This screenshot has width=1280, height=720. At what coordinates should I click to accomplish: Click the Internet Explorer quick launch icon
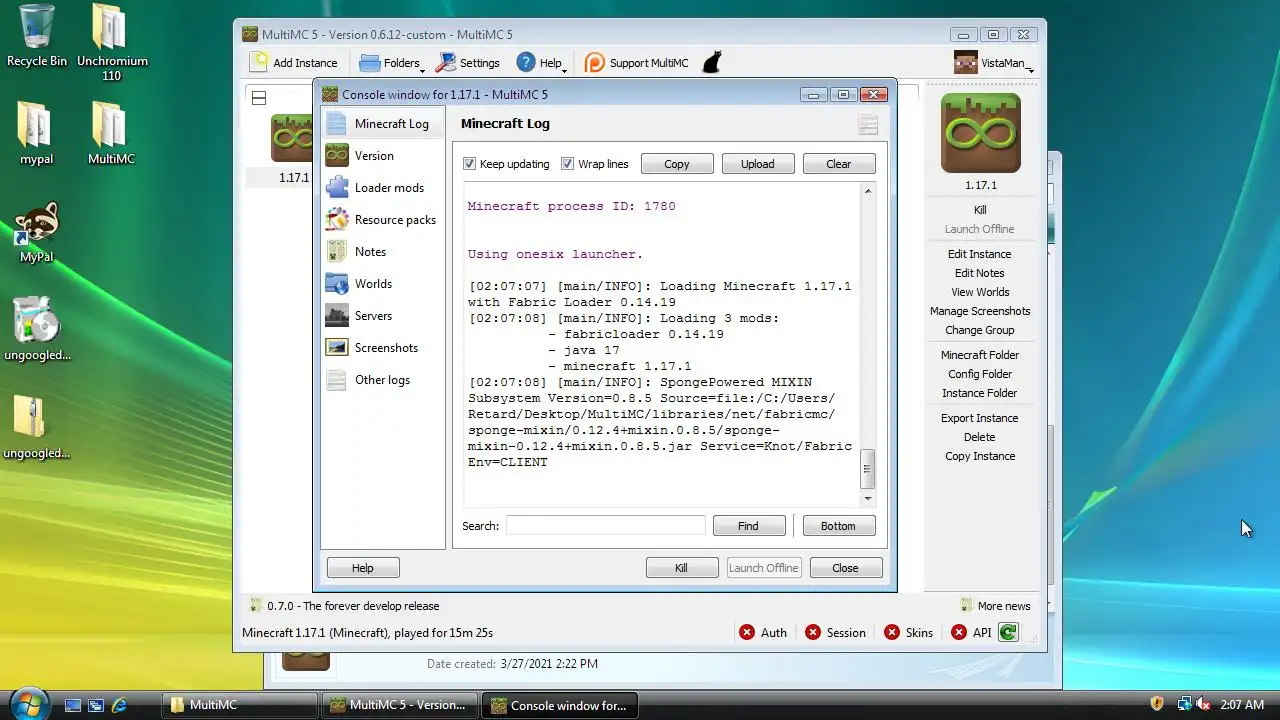pyautogui.click(x=120, y=705)
